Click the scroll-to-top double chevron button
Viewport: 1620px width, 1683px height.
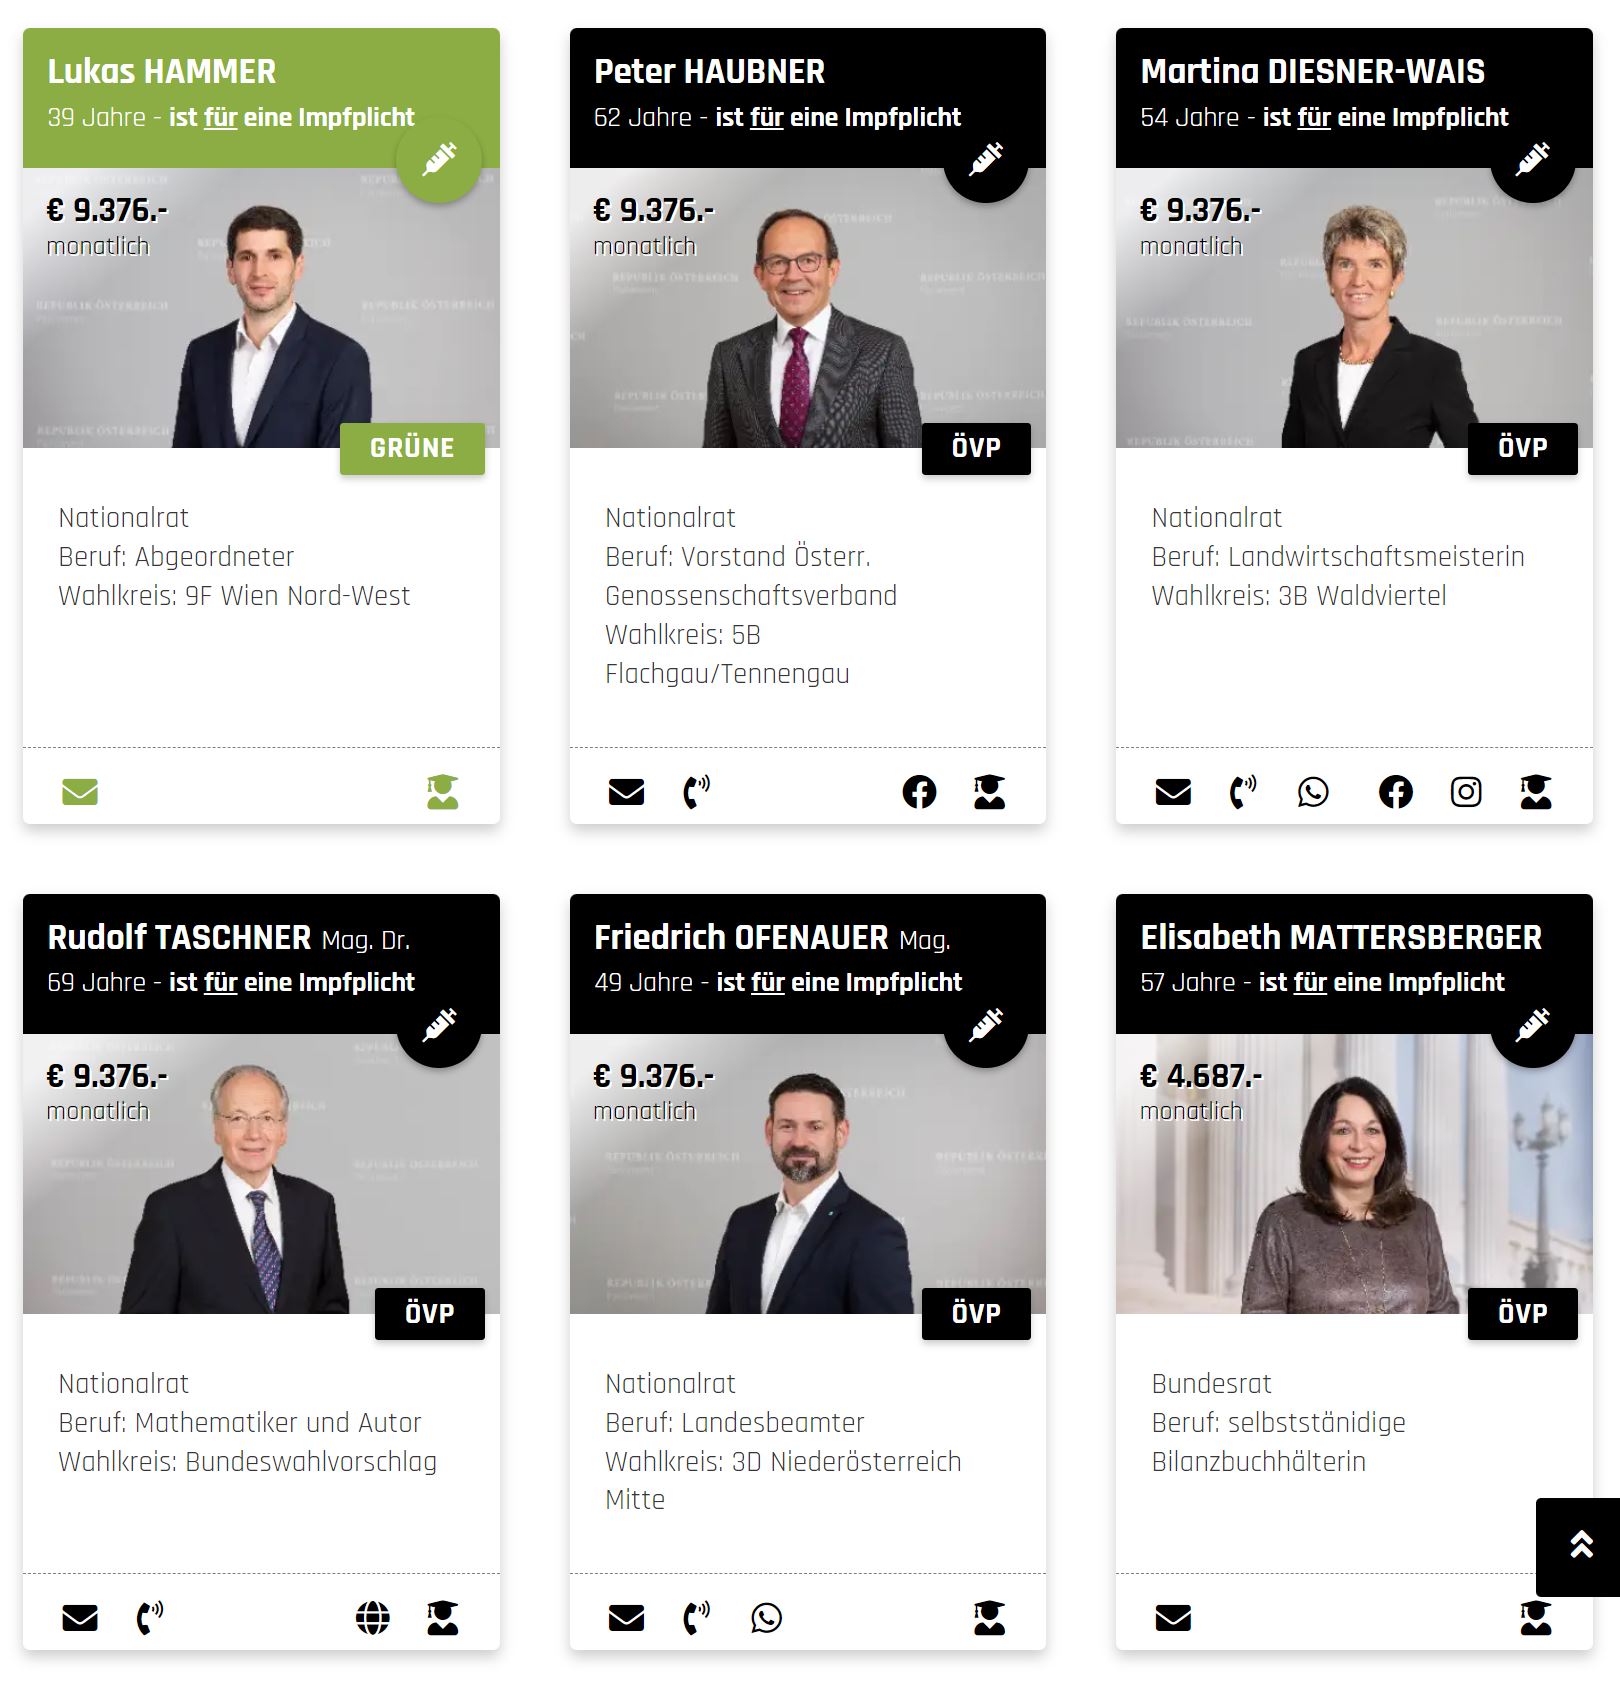pyautogui.click(x=1580, y=1546)
